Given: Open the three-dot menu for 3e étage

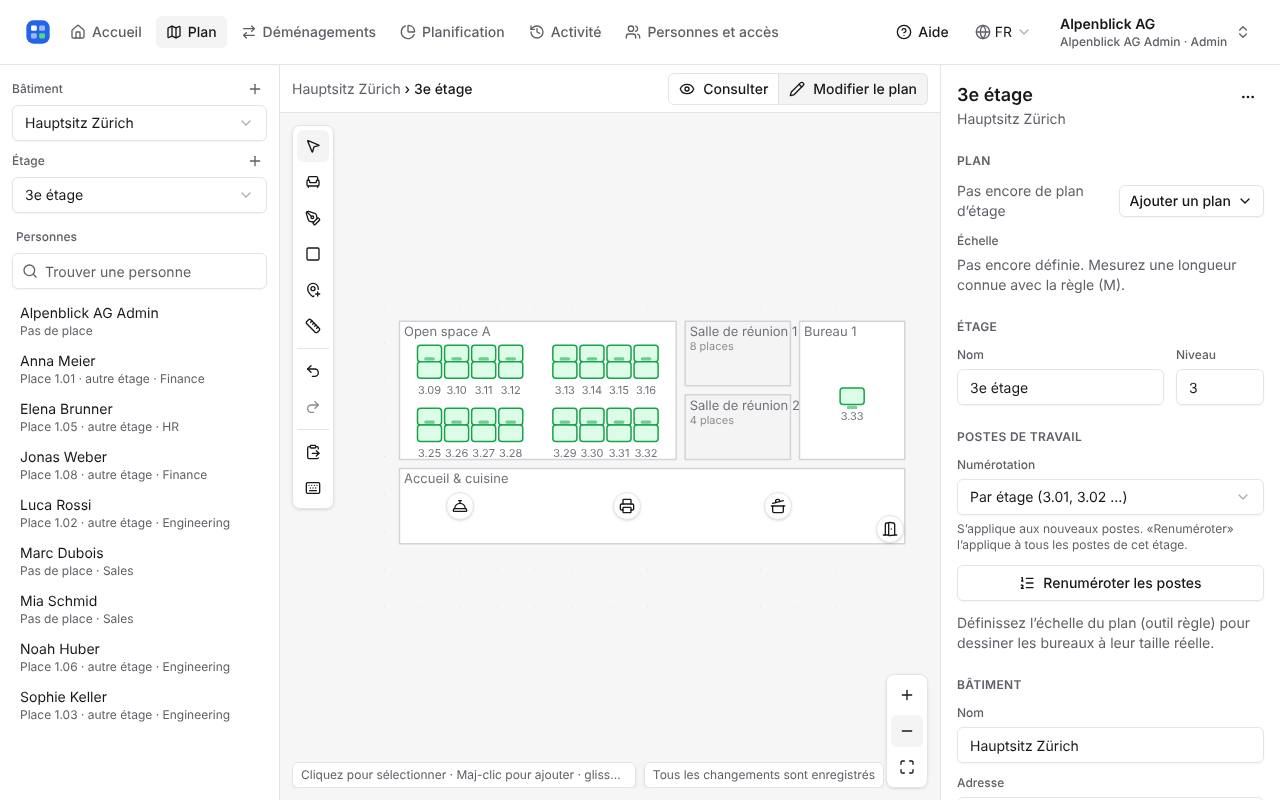Looking at the screenshot, I should tap(1248, 97).
